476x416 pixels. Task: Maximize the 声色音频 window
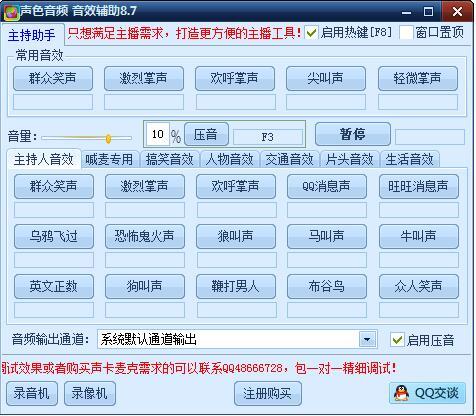coord(428,12)
